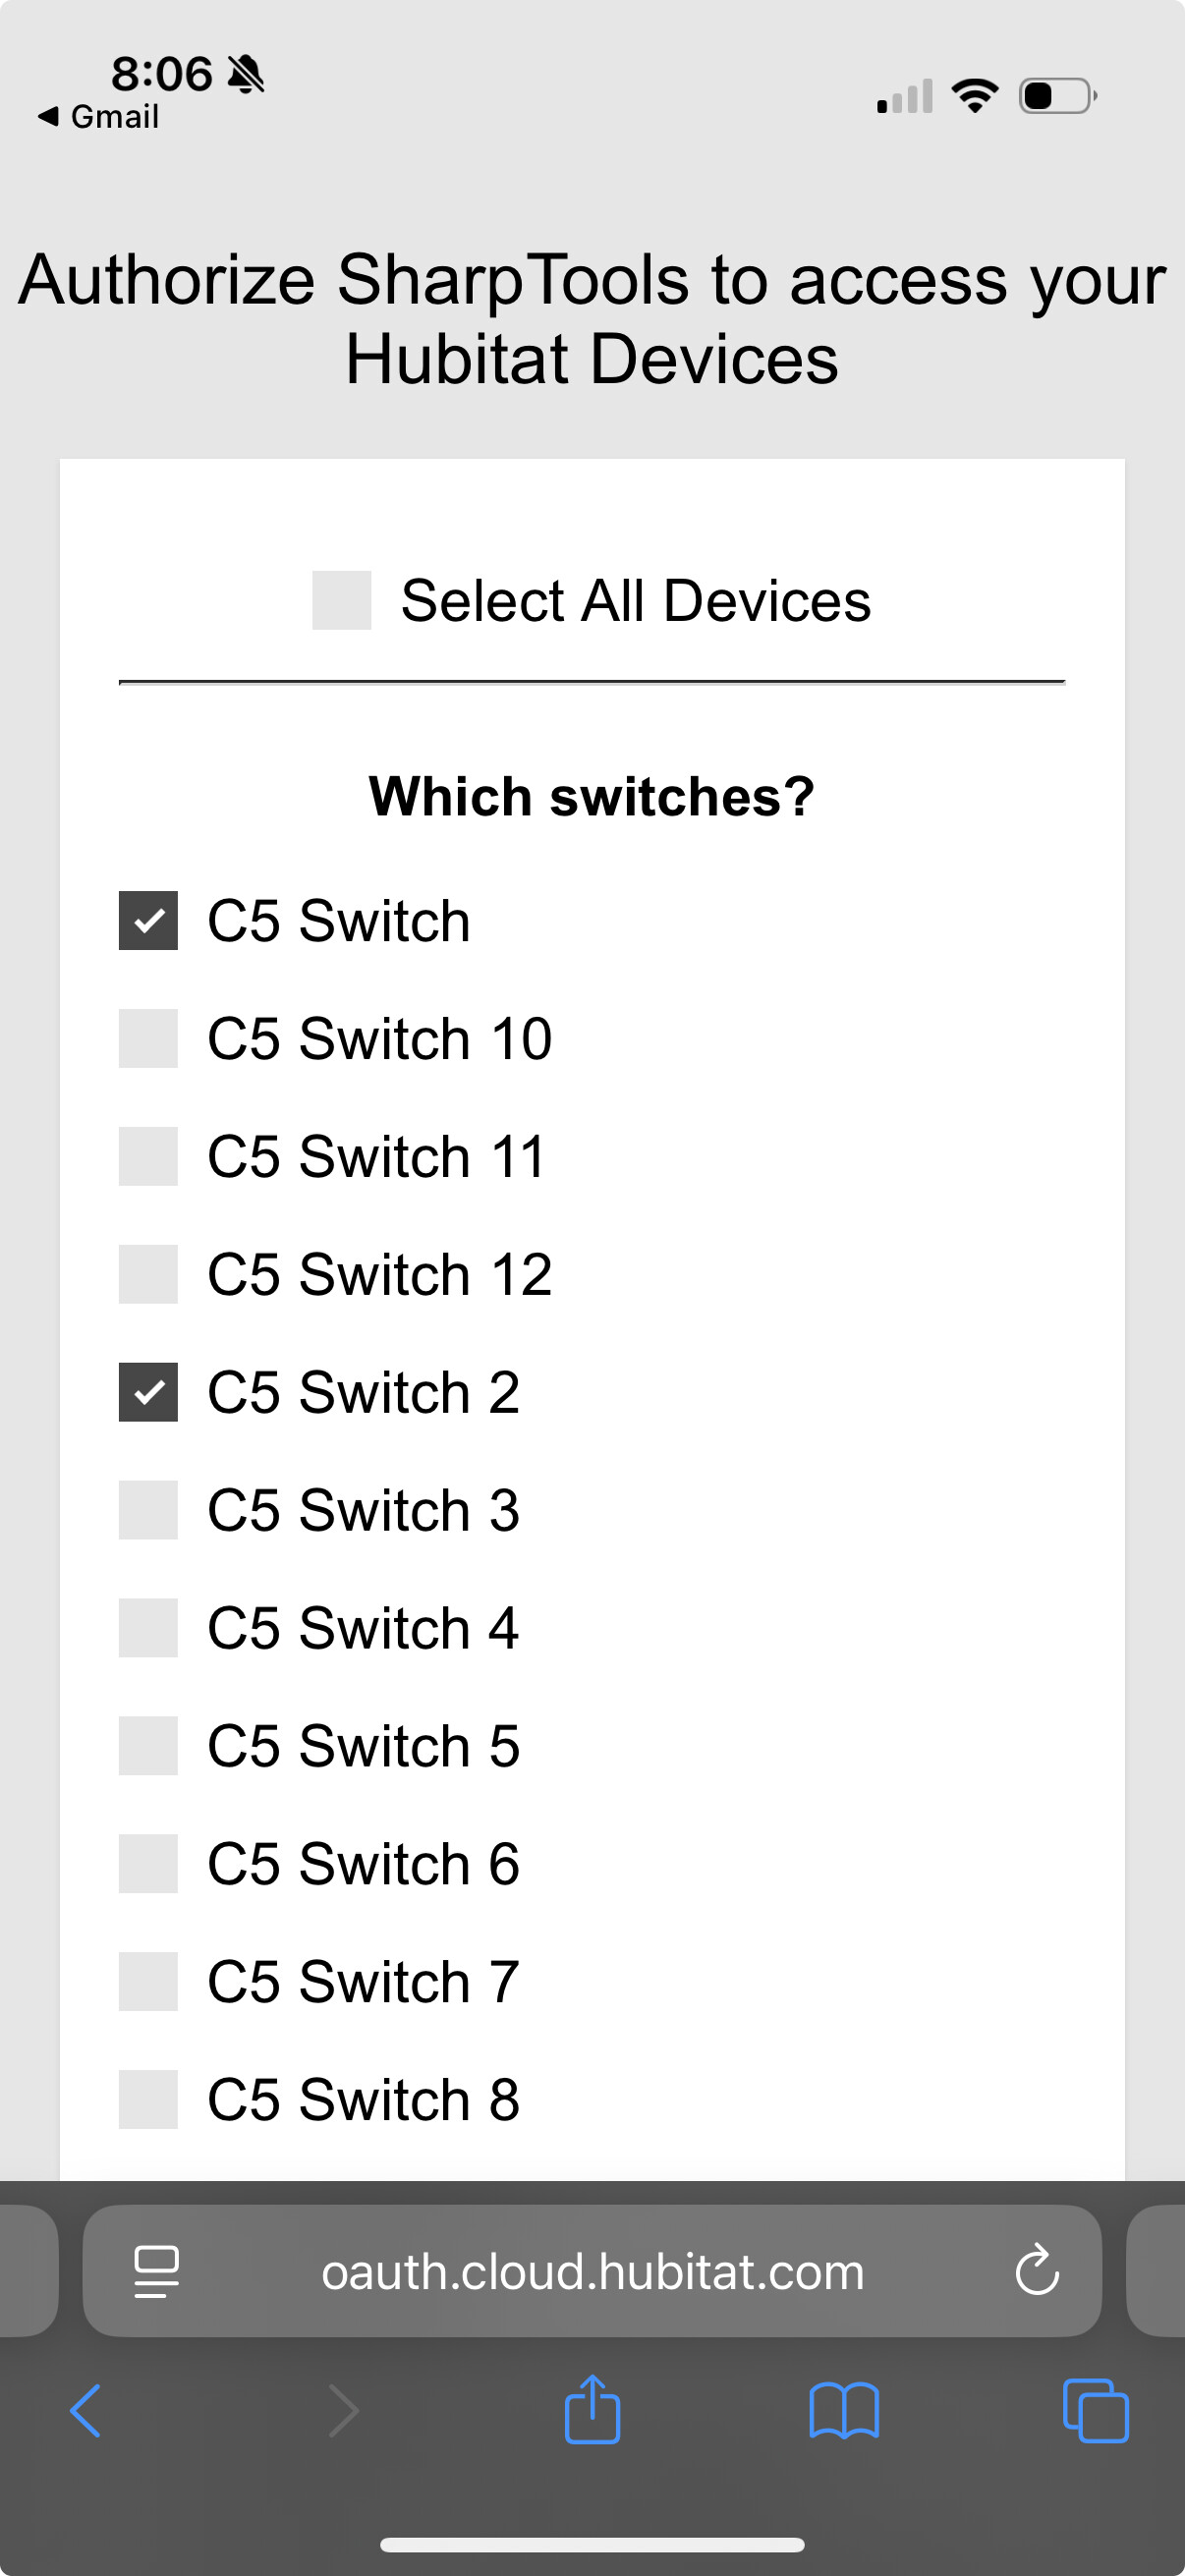This screenshot has height=2576, width=1185.
Task: Tap the C5 Switch 6 label
Action: pos(364,1864)
